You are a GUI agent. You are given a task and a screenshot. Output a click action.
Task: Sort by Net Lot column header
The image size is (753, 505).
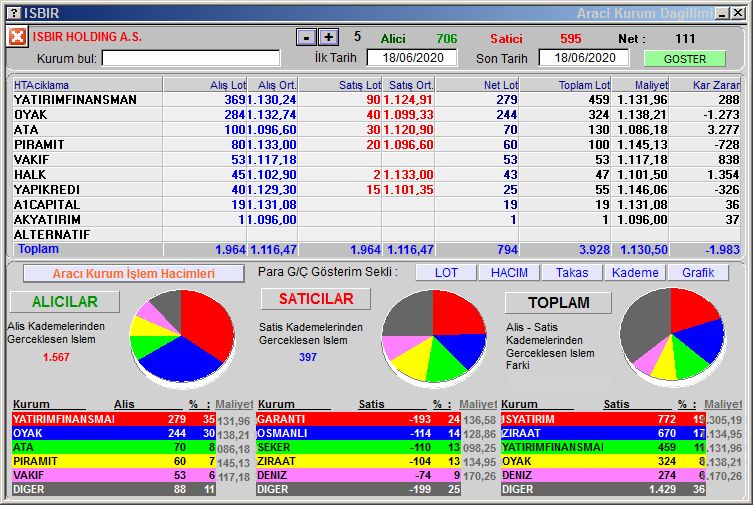point(477,85)
